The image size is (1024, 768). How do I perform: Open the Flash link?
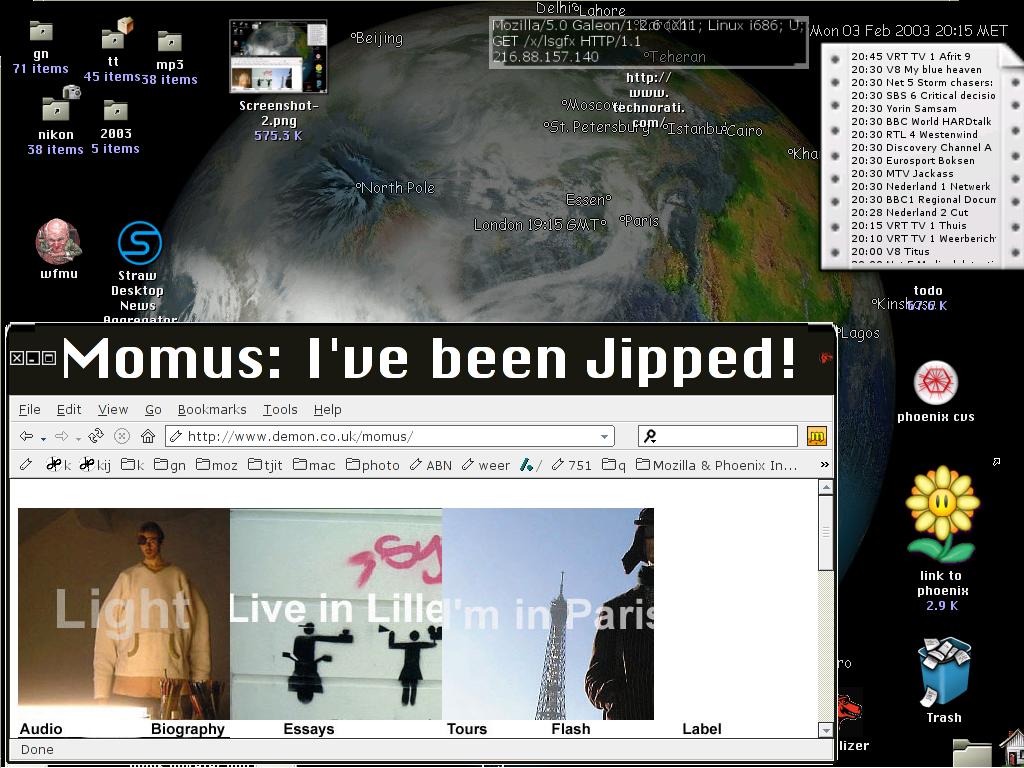[x=571, y=729]
